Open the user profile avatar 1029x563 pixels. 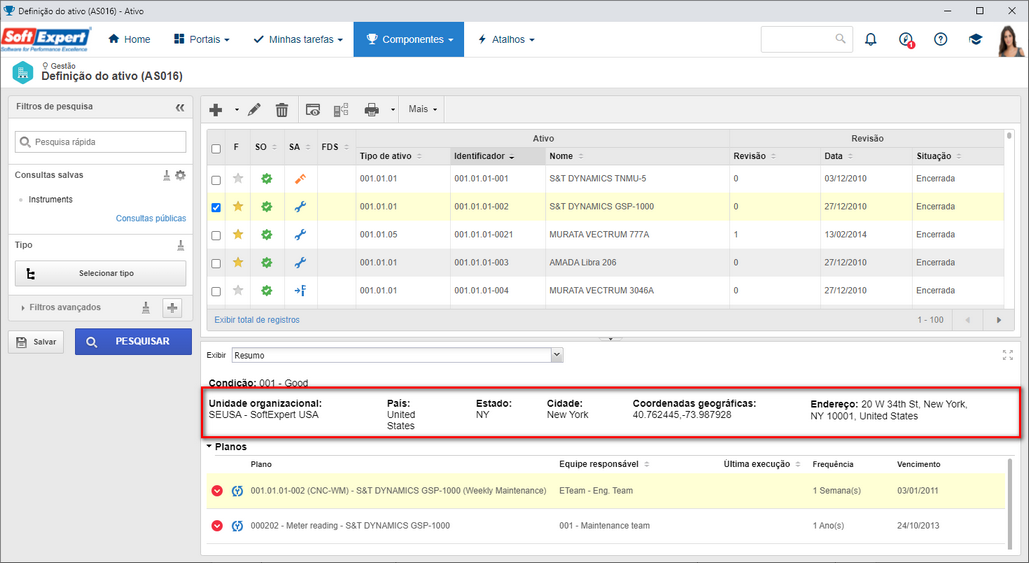pyautogui.click(x=1011, y=41)
